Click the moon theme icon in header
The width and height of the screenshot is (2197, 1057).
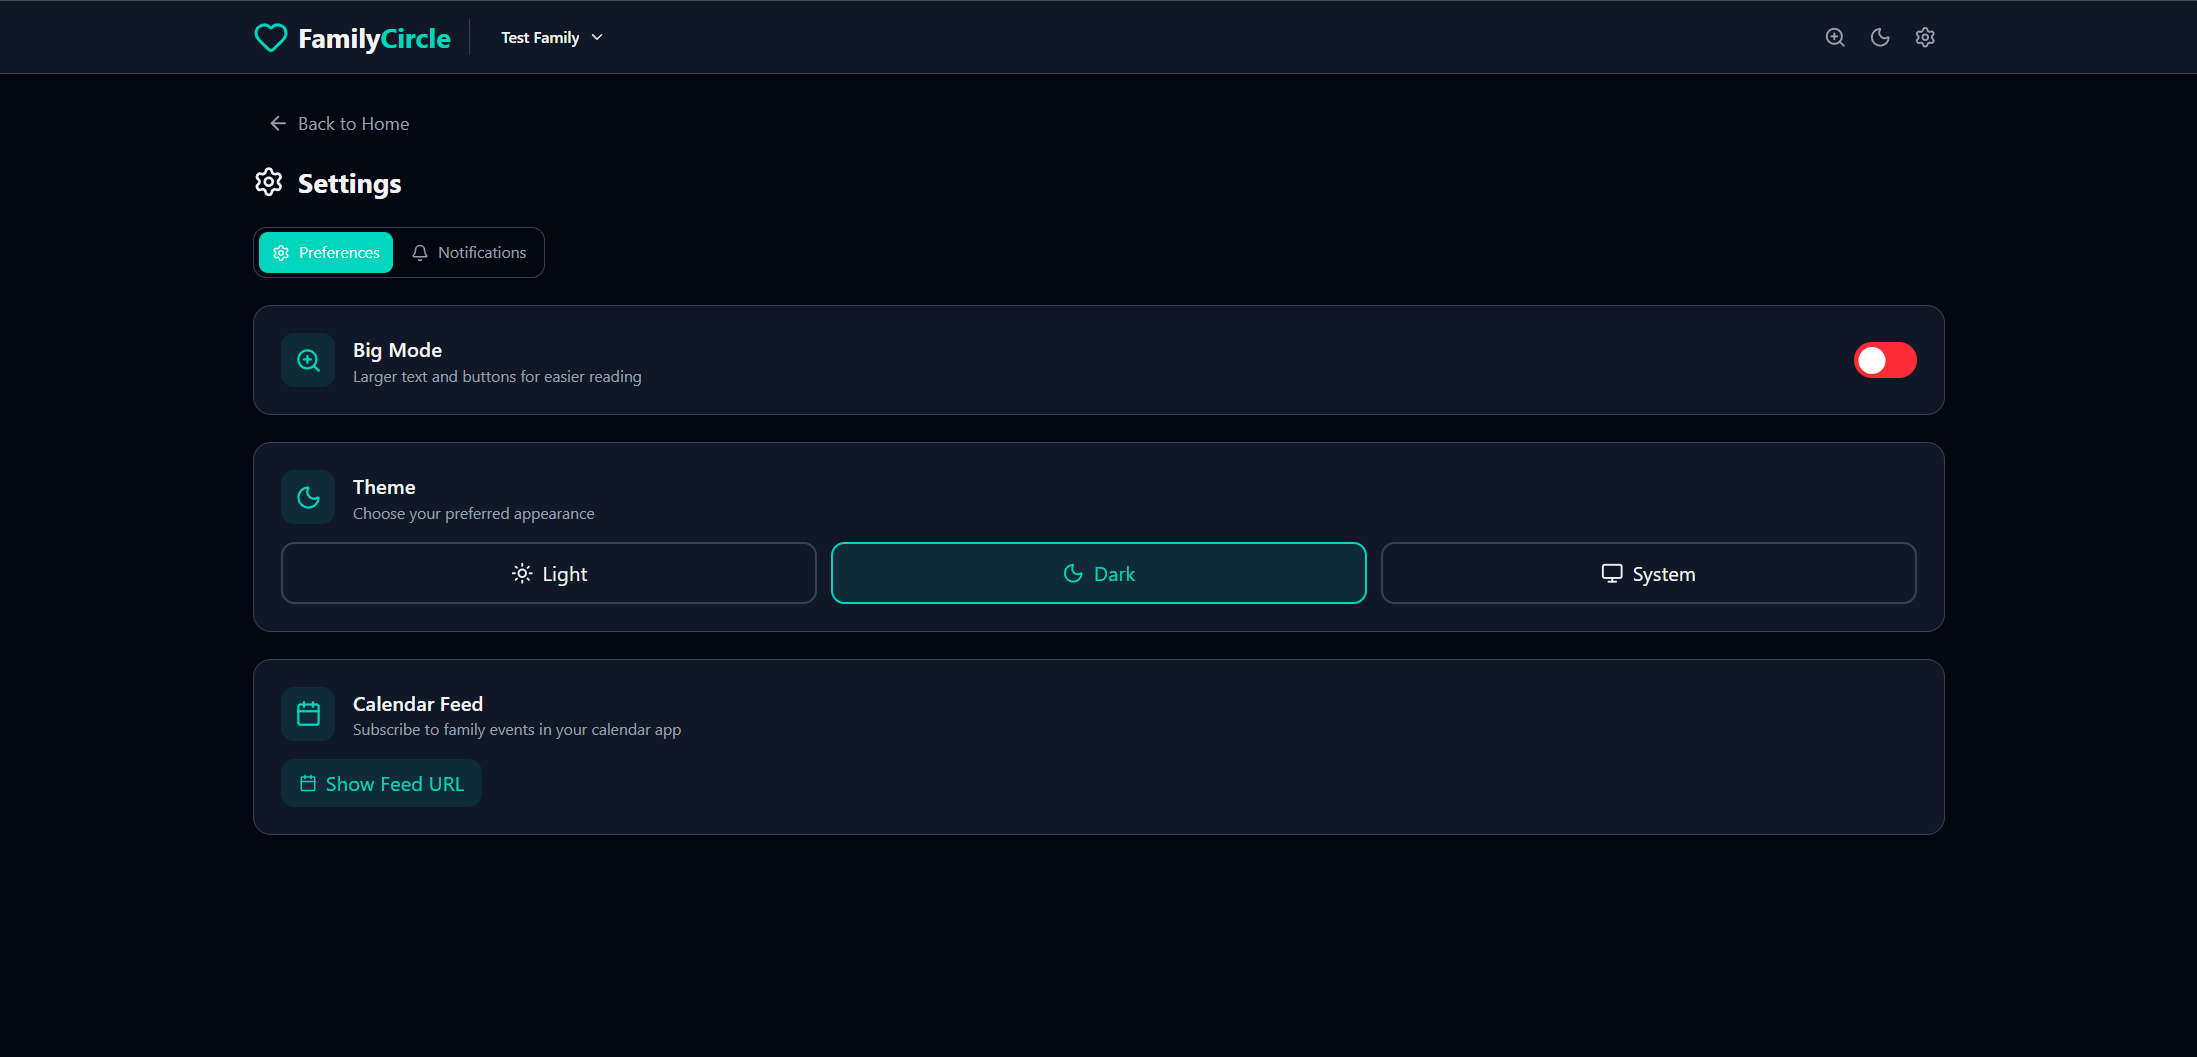click(x=1880, y=38)
